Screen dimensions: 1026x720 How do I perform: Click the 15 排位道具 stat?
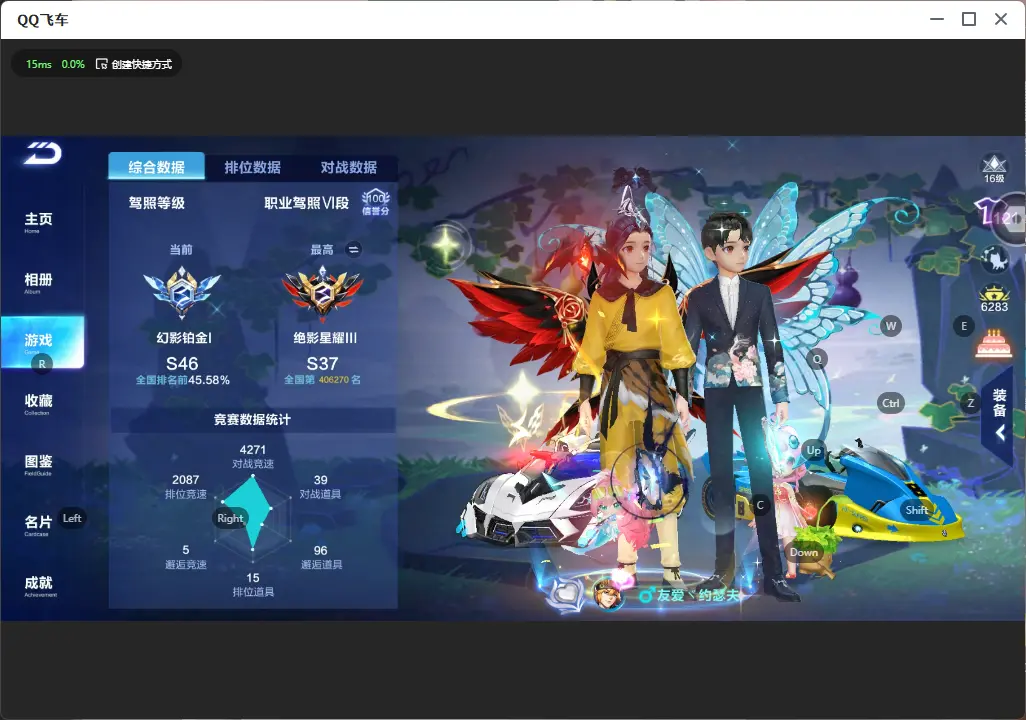(x=253, y=585)
